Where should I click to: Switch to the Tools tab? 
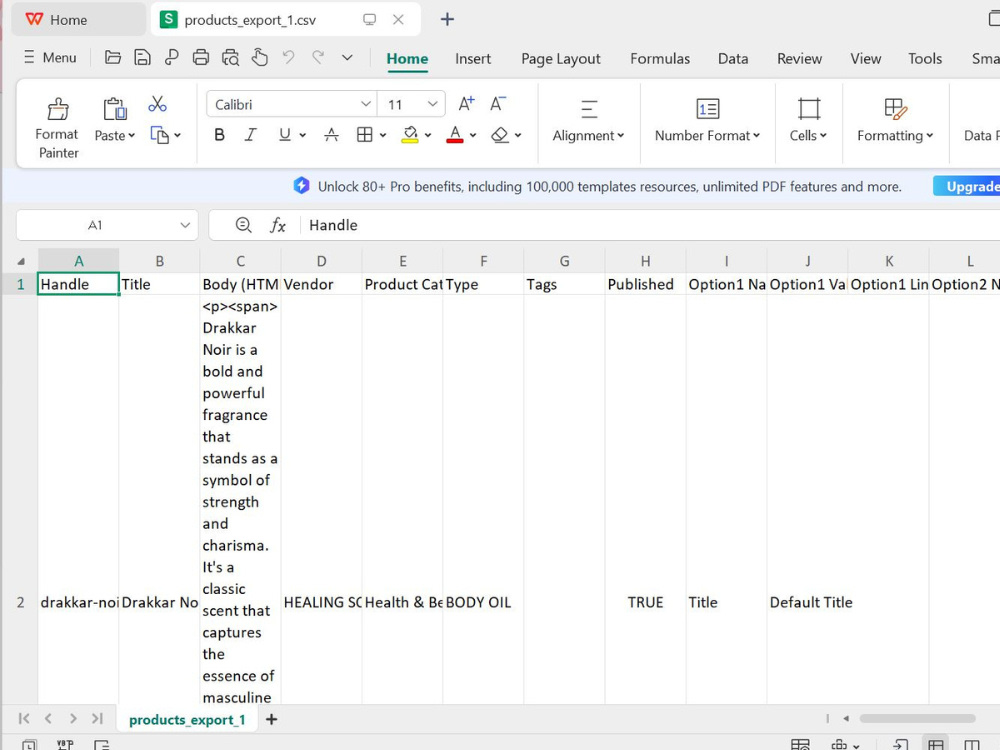pos(925,59)
